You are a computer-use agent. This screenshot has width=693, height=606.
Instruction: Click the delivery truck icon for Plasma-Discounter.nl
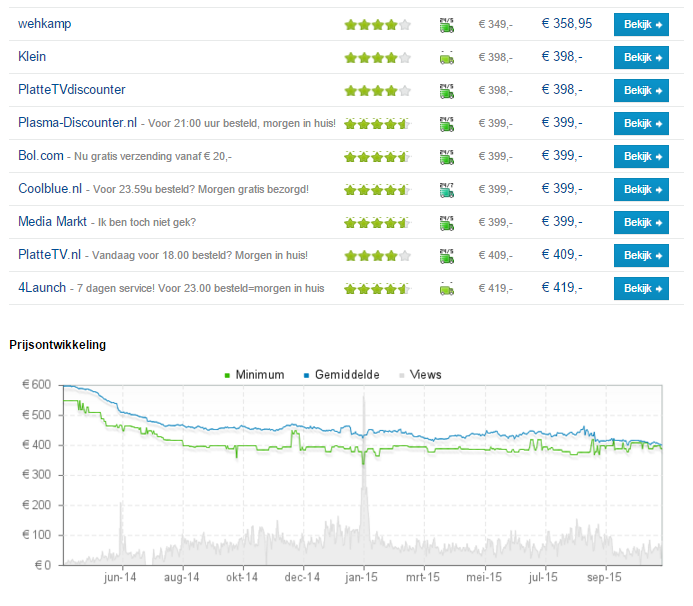447,124
